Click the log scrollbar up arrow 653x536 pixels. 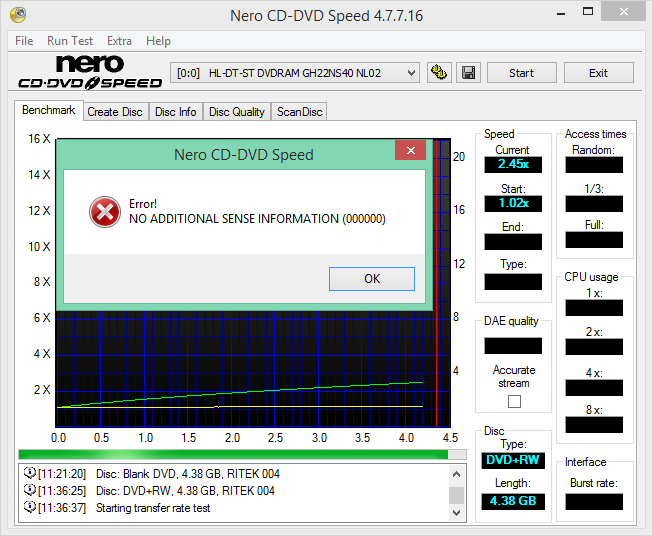click(456, 474)
